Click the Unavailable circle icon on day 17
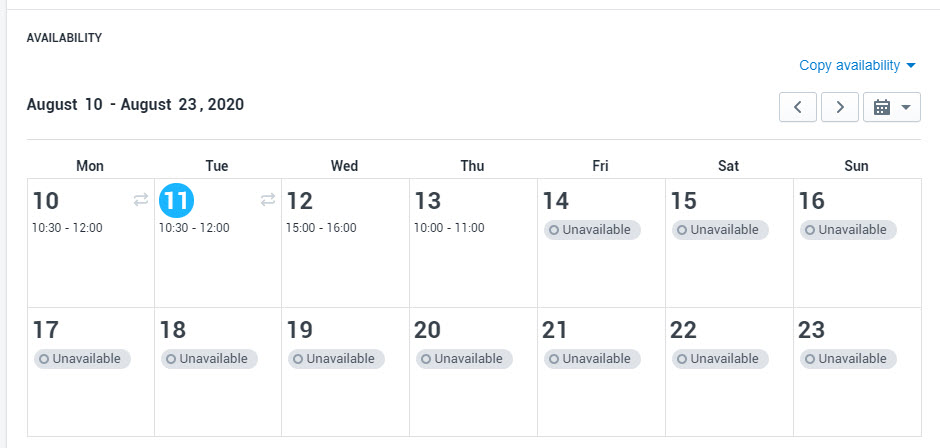This screenshot has width=940, height=448. (x=44, y=359)
